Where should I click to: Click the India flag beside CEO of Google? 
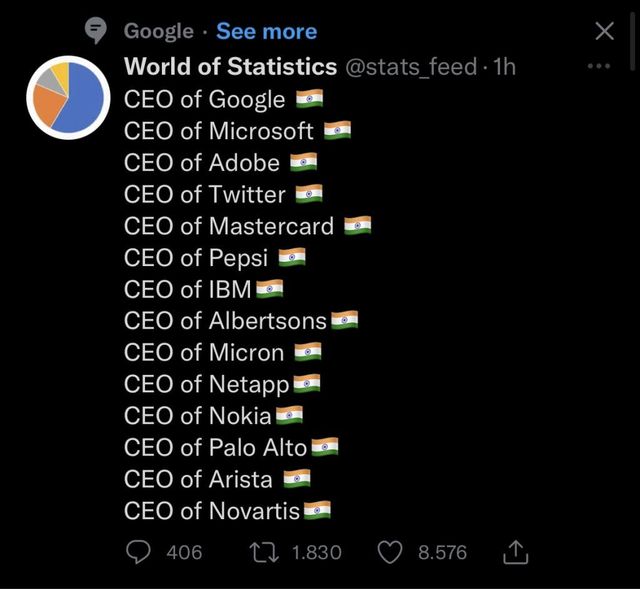click(x=309, y=99)
